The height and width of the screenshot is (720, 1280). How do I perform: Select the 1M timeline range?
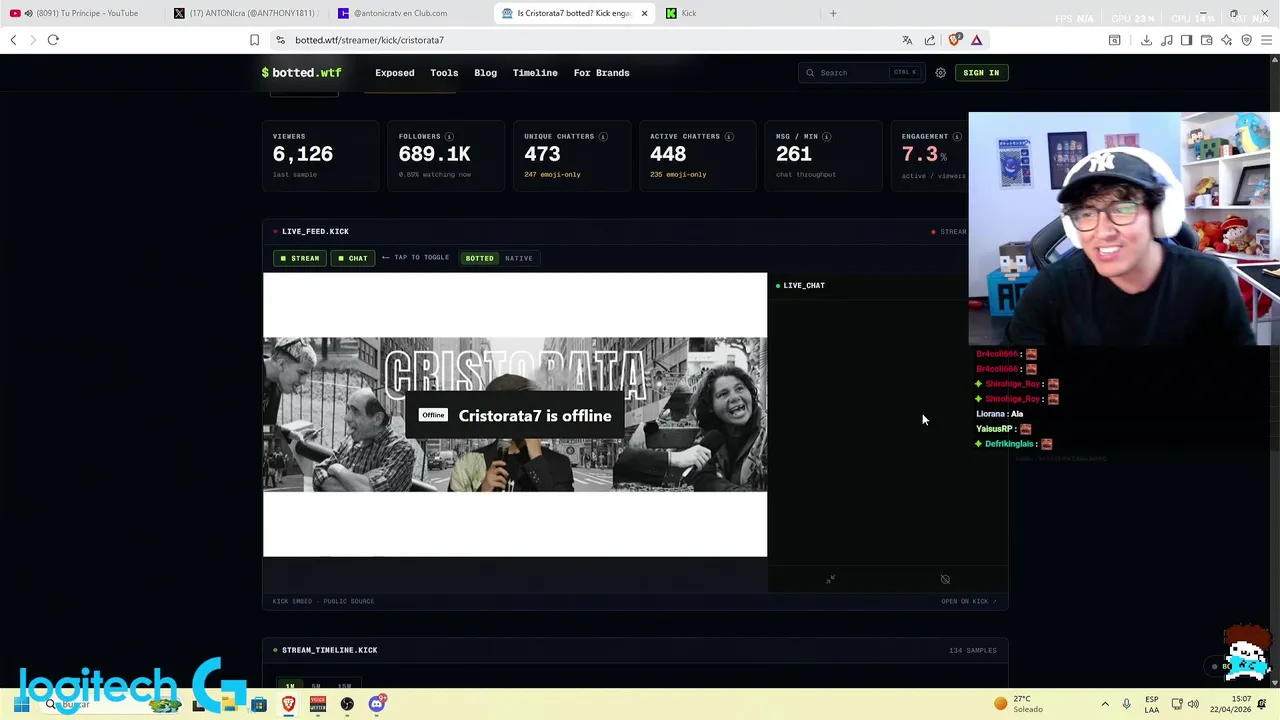(290, 686)
